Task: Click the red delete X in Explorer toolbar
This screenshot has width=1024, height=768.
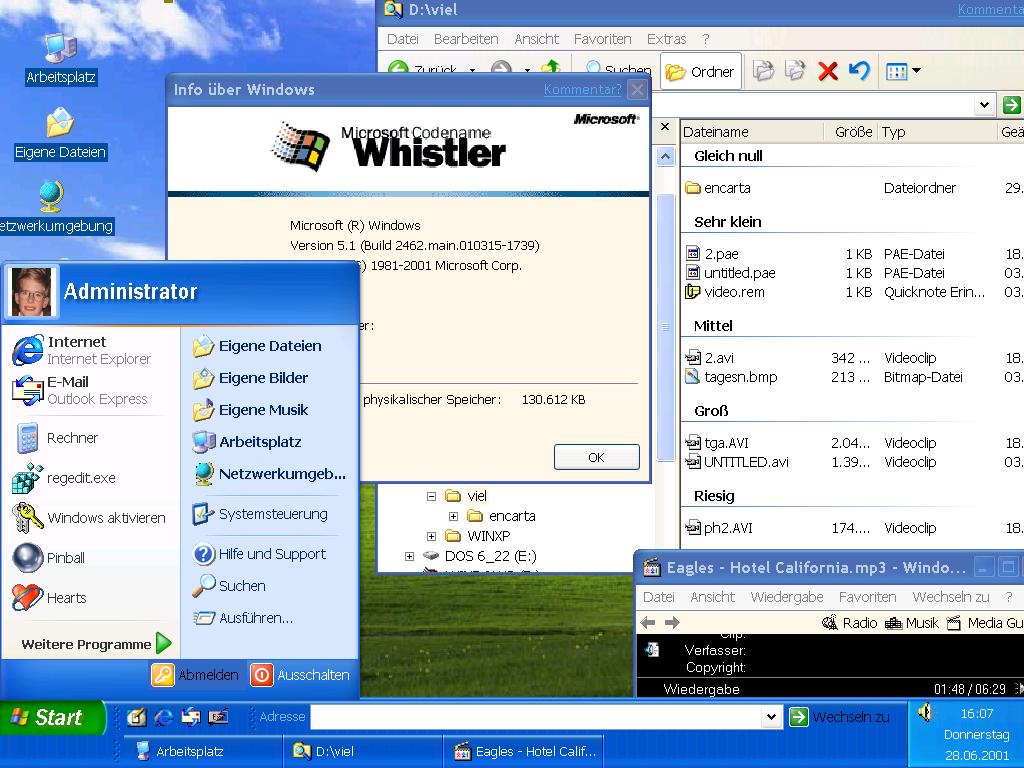Action: coord(828,71)
